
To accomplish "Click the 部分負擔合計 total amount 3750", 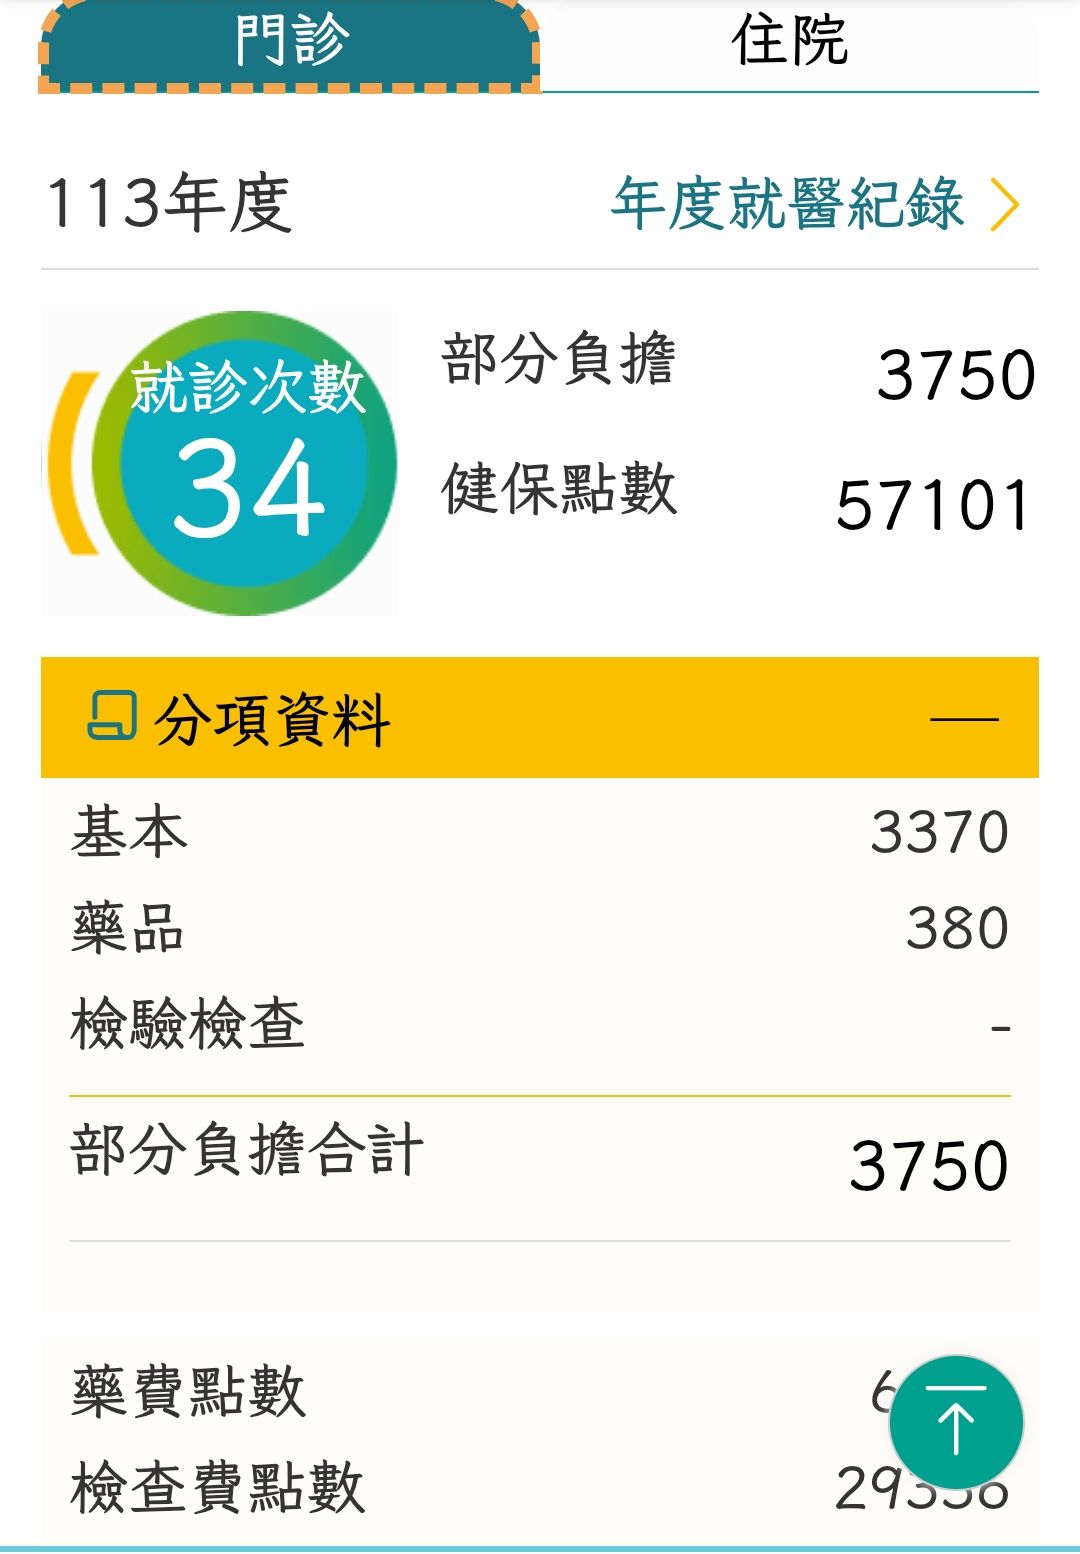I will pyautogui.click(x=929, y=1166).
